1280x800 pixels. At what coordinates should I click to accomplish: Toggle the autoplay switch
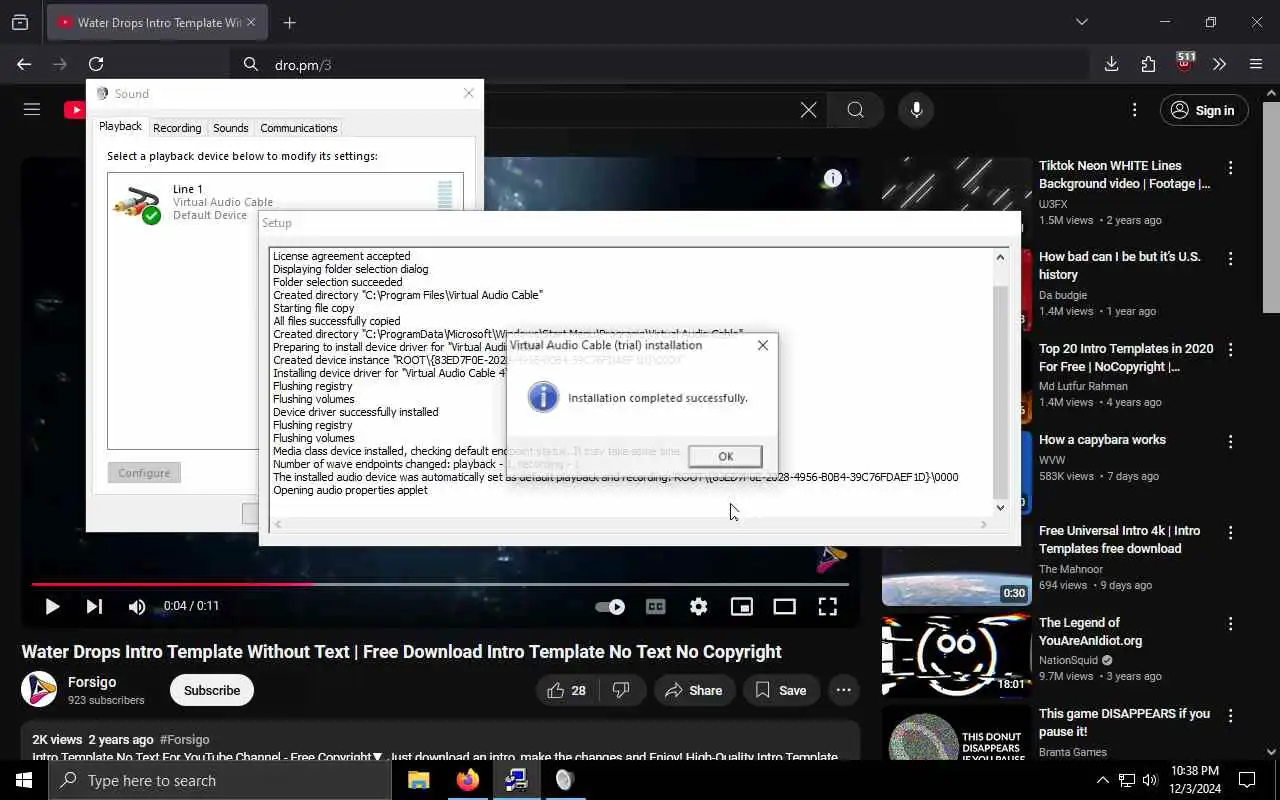click(609, 606)
